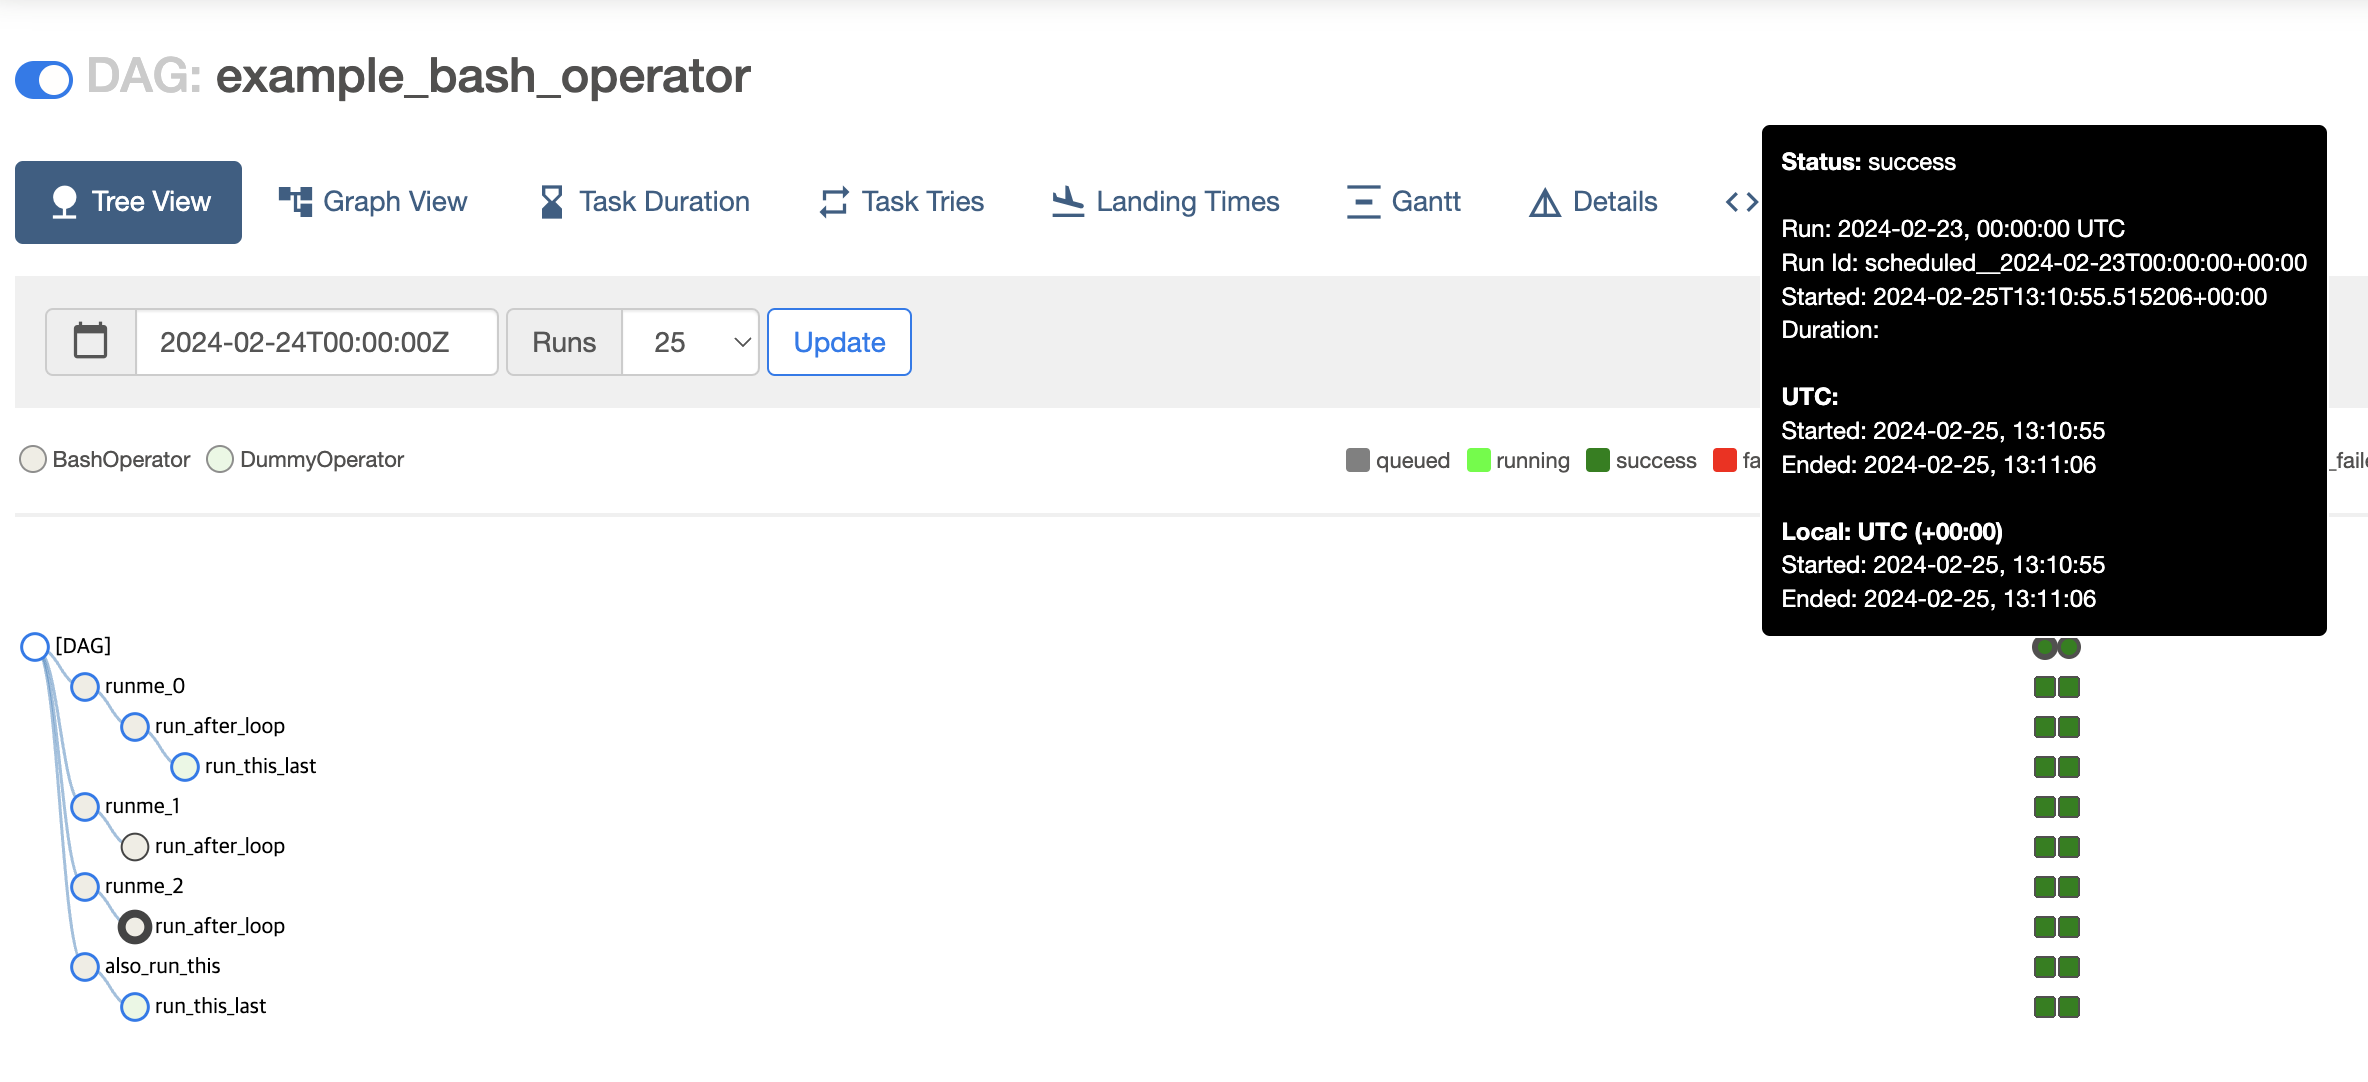Open the Runs count dropdown showing 25
The height and width of the screenshot is (1082, 2368).
pos(690,342)
